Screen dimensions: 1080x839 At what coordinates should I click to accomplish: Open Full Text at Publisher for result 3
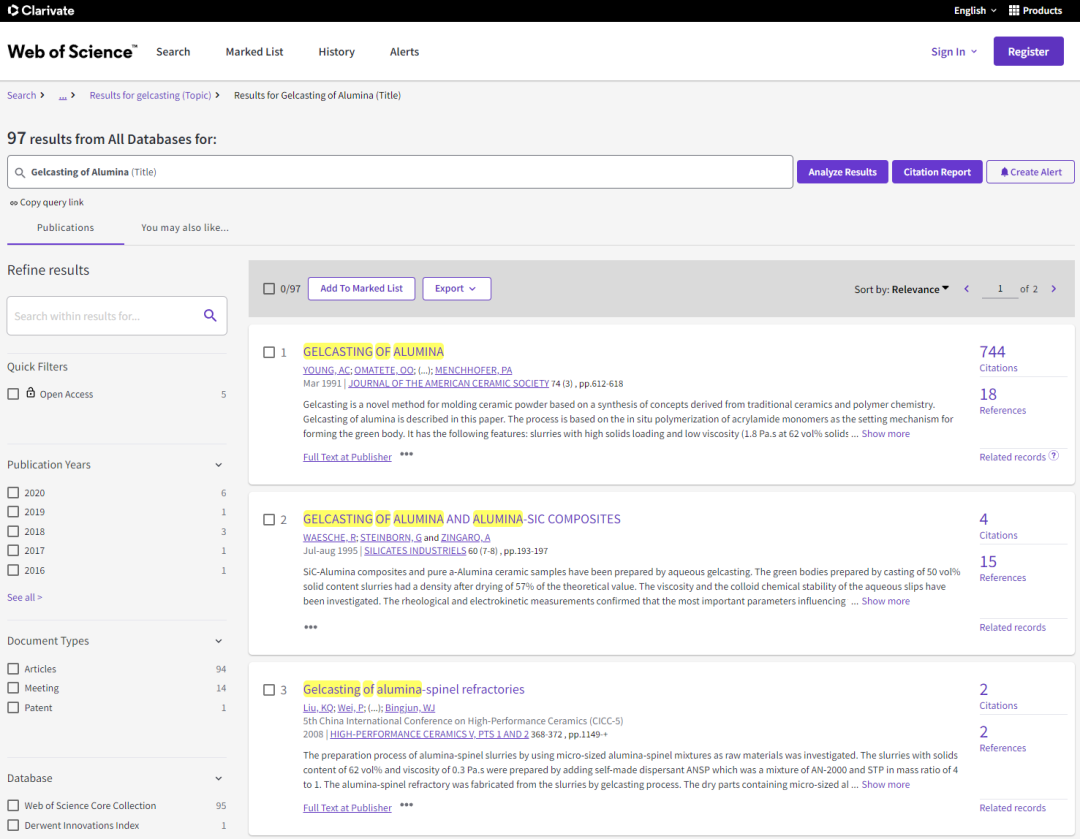pos(347,808)
